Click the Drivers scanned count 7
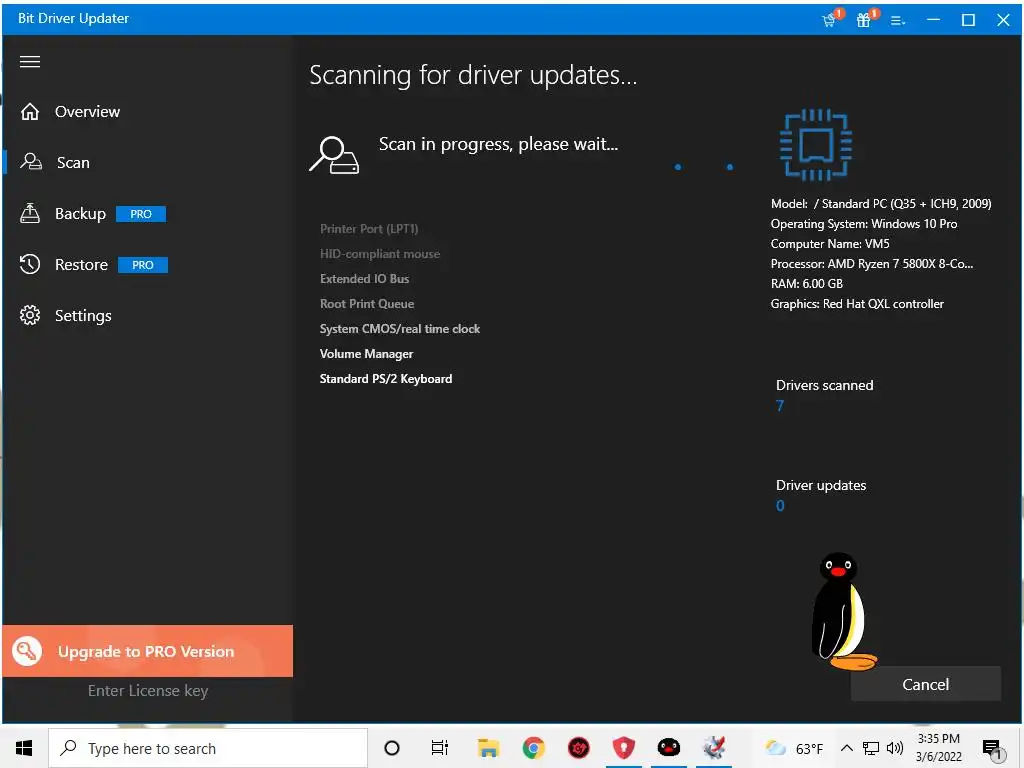Image resolution: width=1024 pixels, height=768 pixels. [780, 406]
